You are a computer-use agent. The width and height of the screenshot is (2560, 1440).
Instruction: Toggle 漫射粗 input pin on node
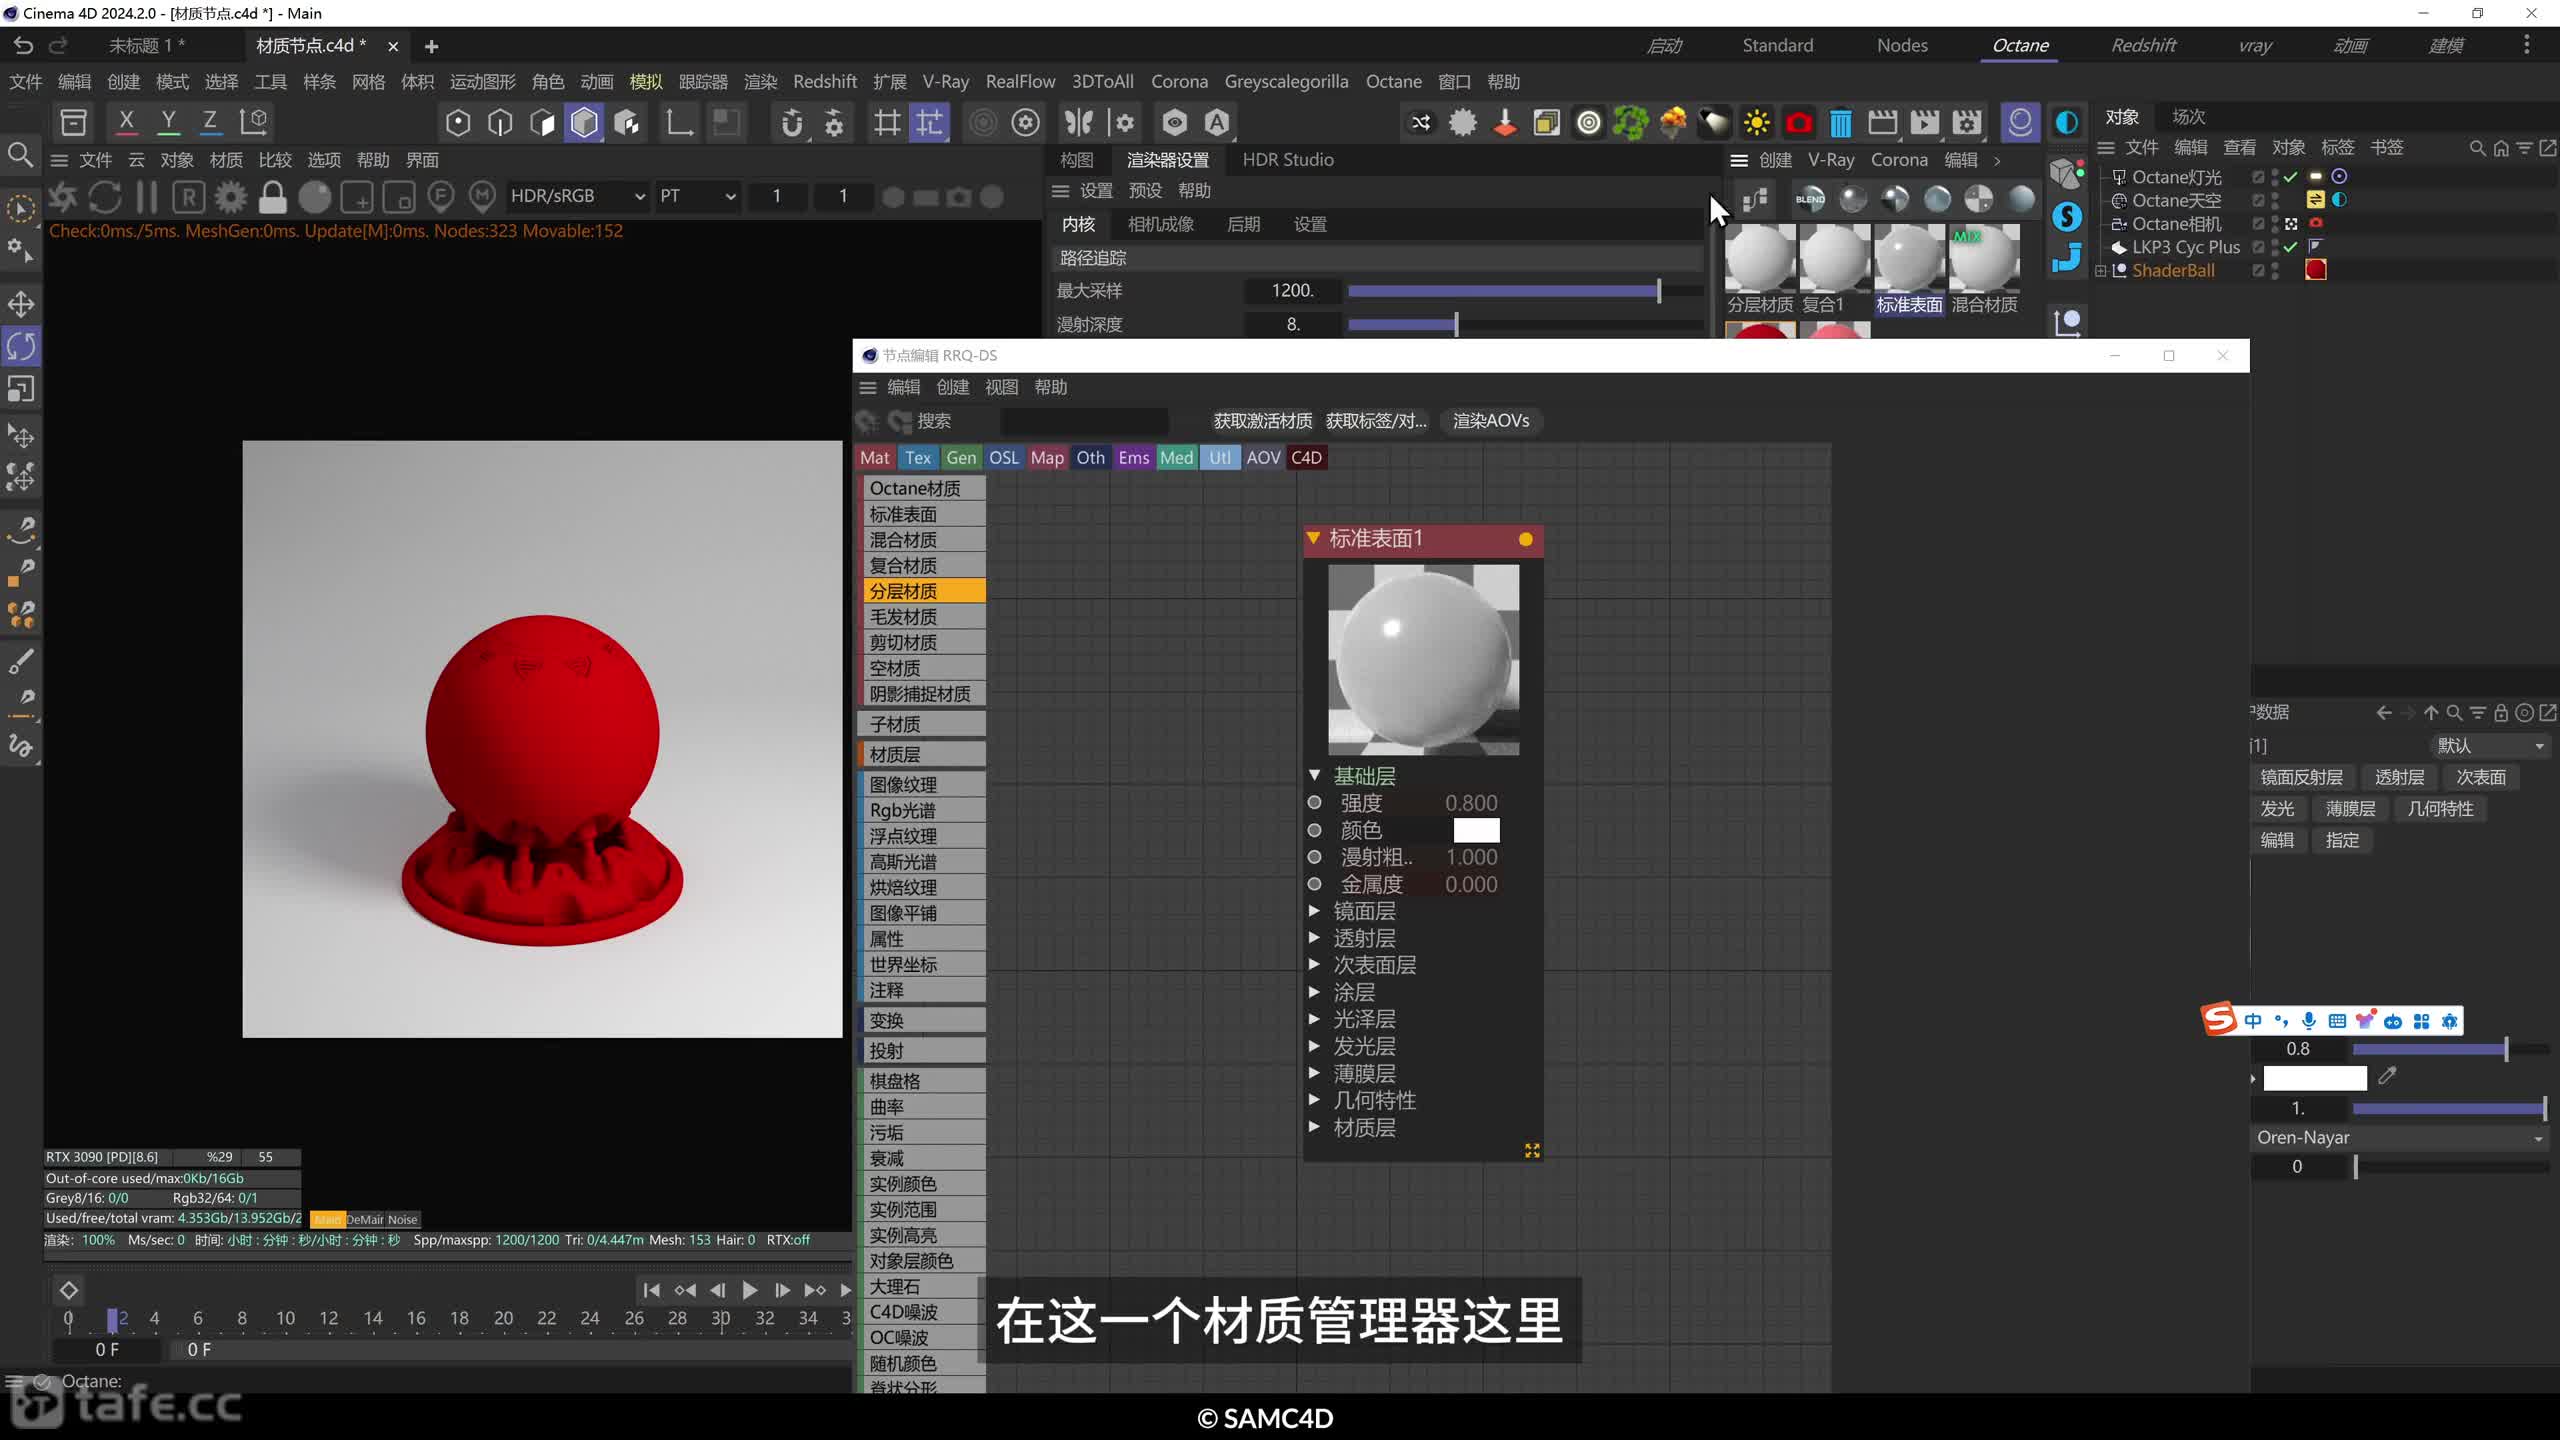click(1315, 857)
